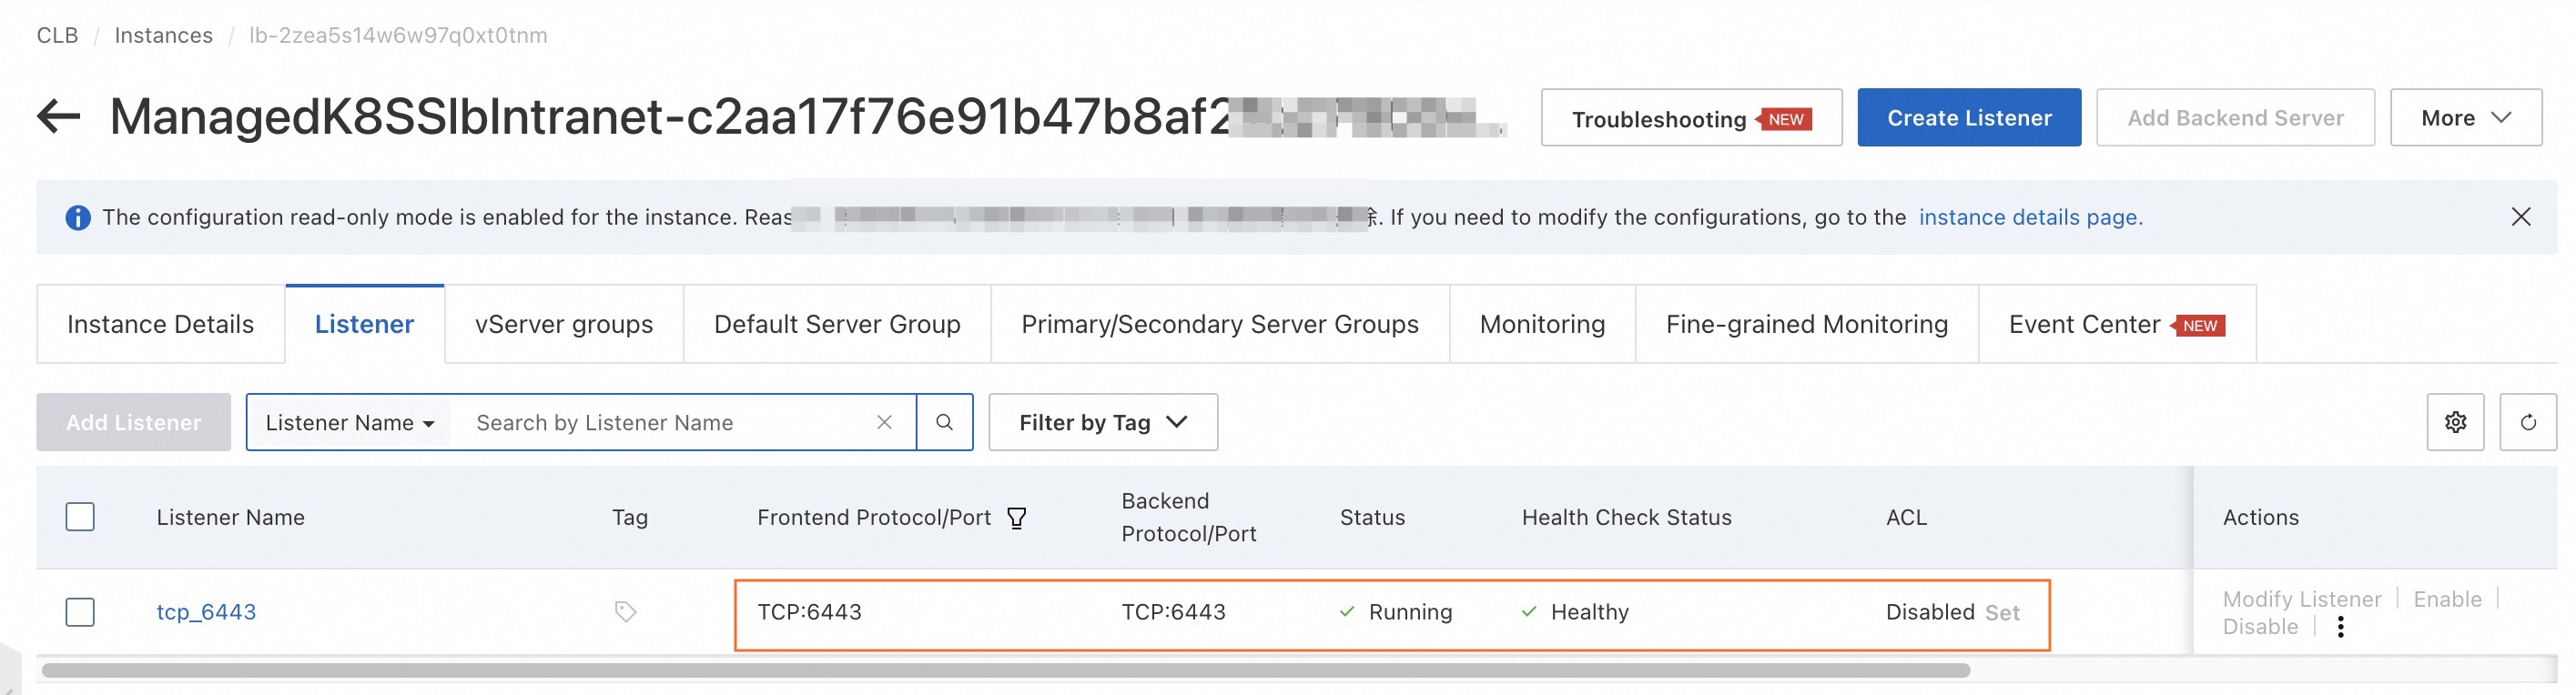The image size is (2576, 695).
Task: Open the three-dot actions menu for tcp_6443
Action: coord(2340,628)
